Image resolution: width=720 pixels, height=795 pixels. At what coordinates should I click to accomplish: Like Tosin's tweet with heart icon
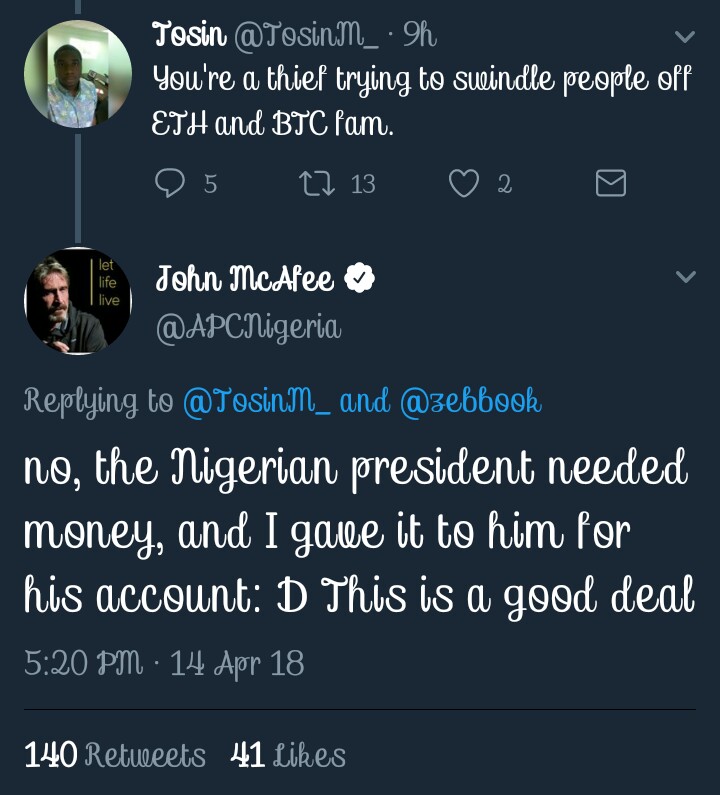tap(463, 183)
